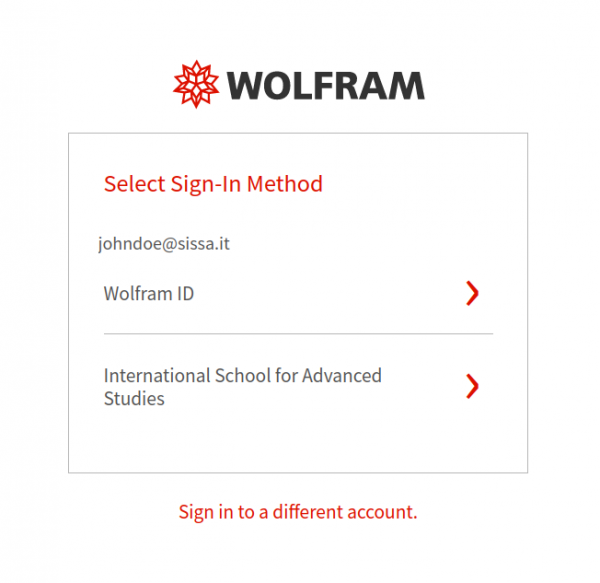Click the Select Sign-In Method heading
Viewport: 600px width, 583px height.
tap(213, 184)
